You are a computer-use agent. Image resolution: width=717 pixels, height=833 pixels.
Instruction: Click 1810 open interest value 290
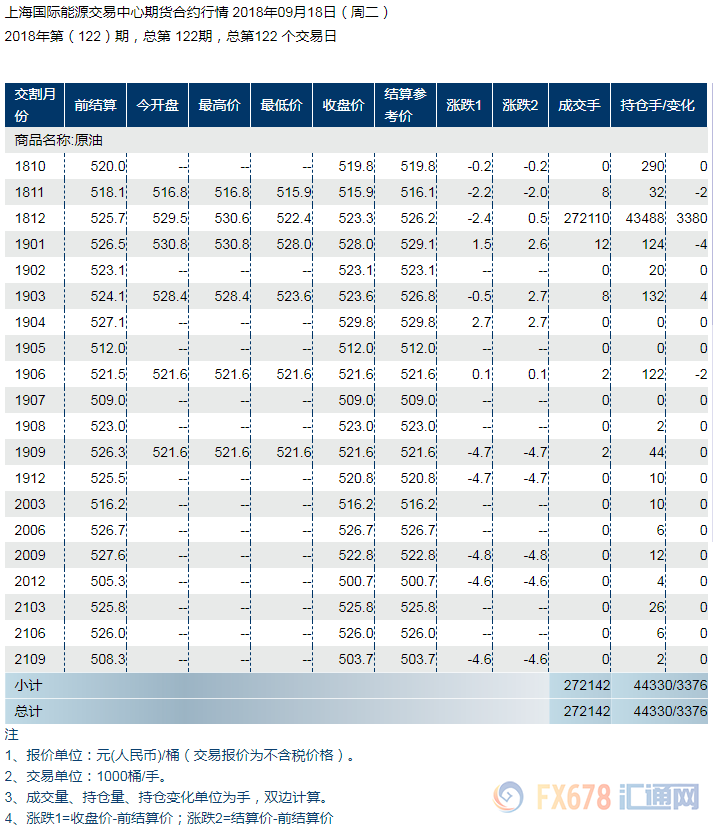pyautogui.click(x=653, y=166)
